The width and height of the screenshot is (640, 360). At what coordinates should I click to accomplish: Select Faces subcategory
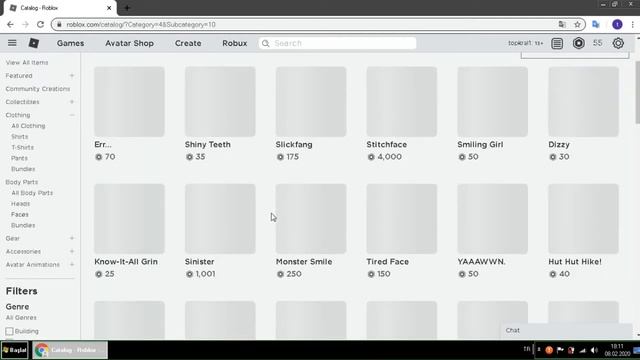[20, 214]
